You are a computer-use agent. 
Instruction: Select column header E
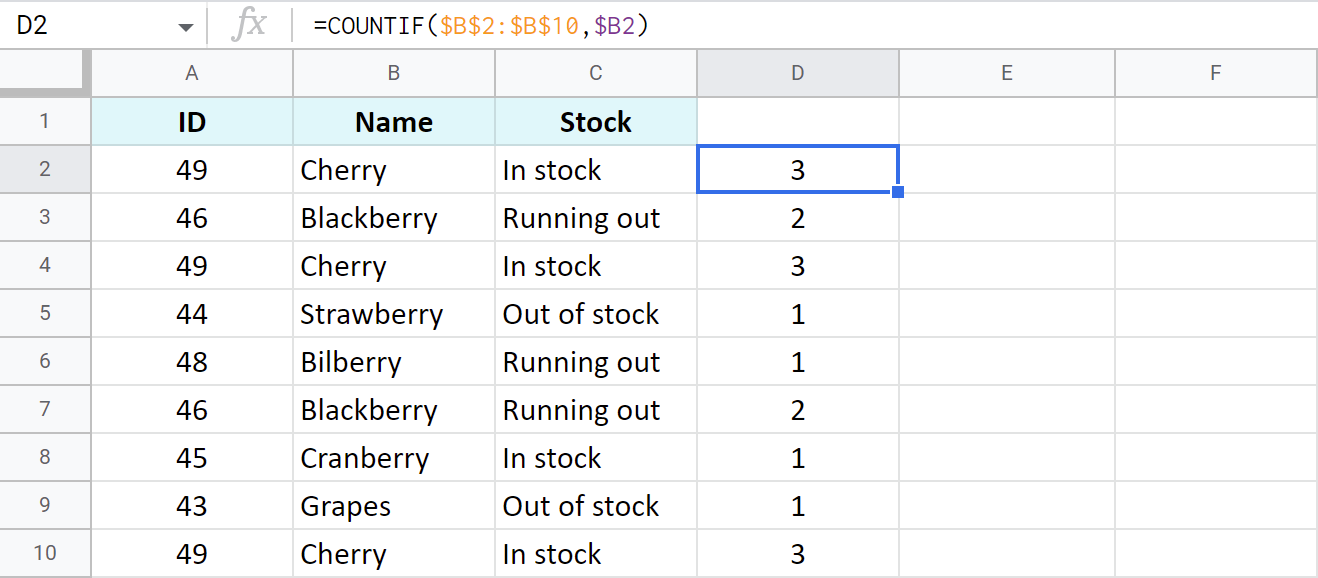point(1007,72)
